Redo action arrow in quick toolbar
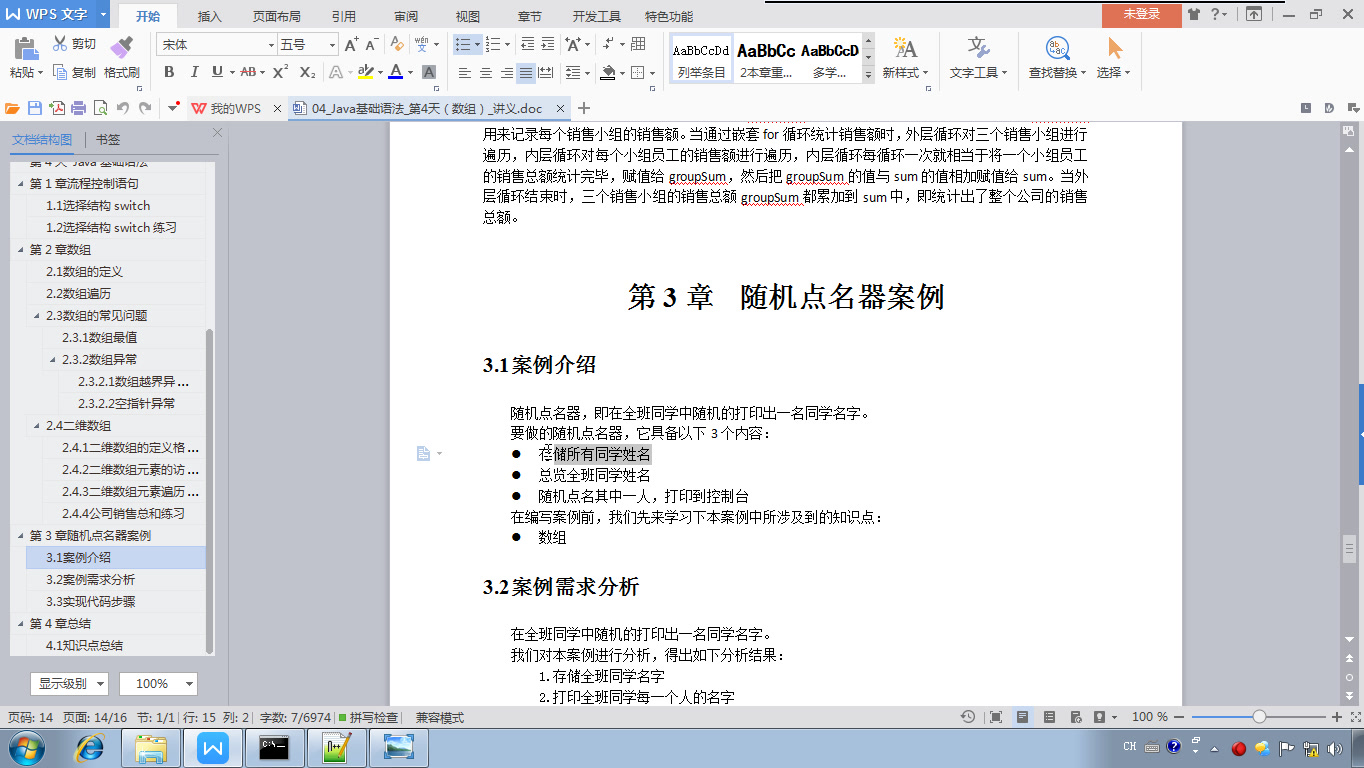The image size is (1364, 768). pos(145,108)
